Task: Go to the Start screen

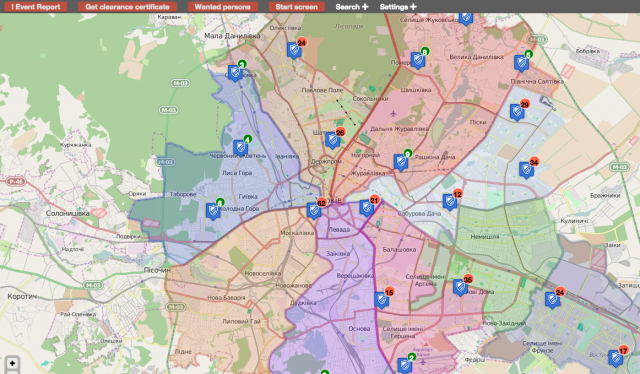Action: tap(297, 7)
